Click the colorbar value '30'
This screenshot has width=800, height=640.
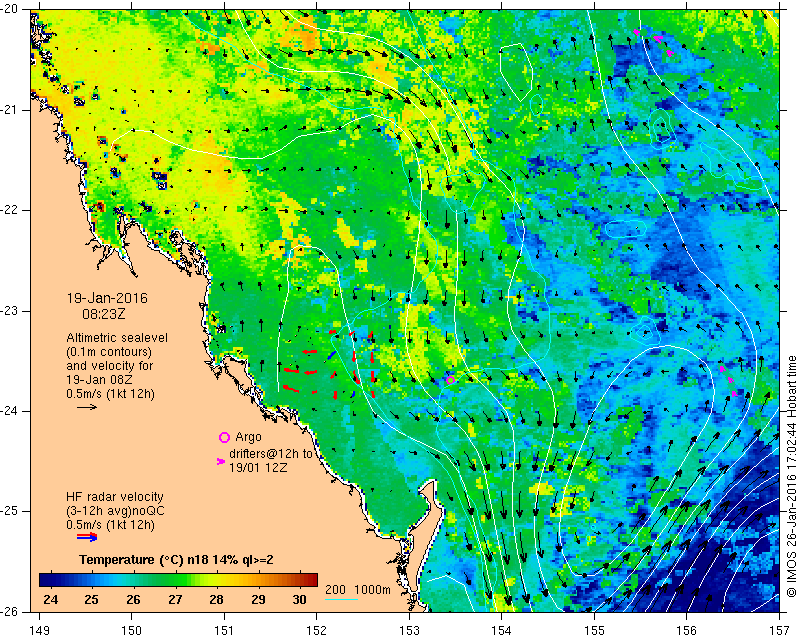coord(299,599)
